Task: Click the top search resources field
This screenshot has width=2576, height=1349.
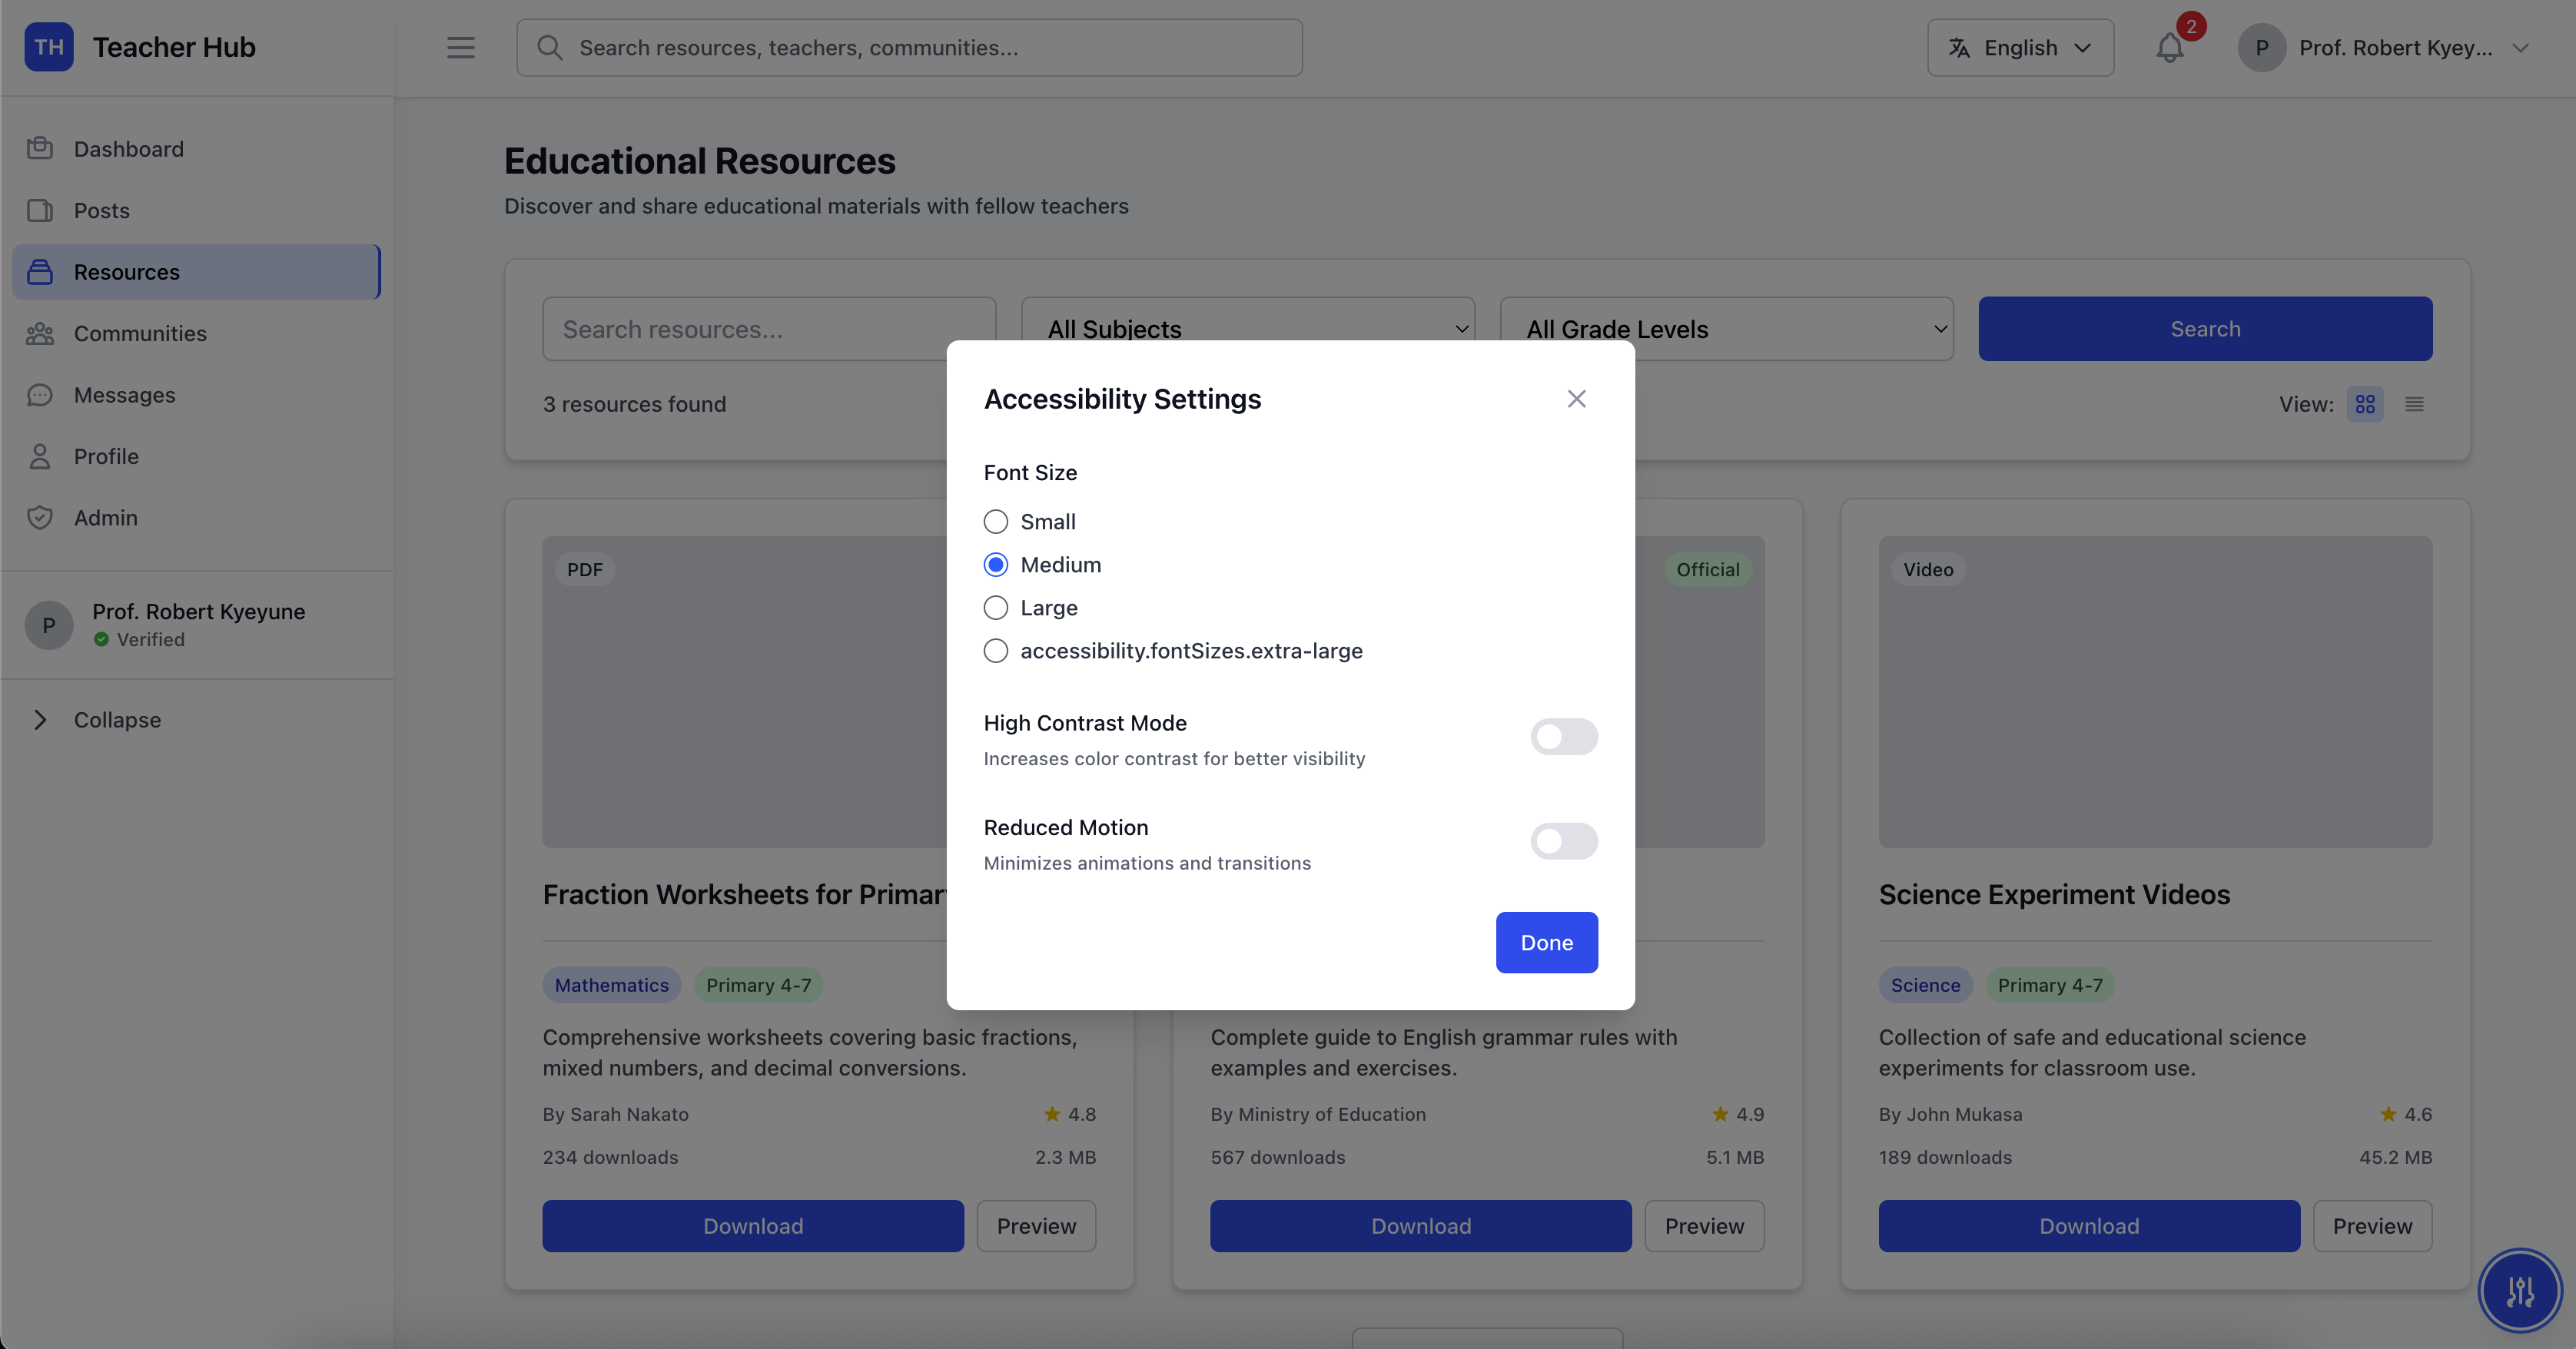Action: pos(909,48)
